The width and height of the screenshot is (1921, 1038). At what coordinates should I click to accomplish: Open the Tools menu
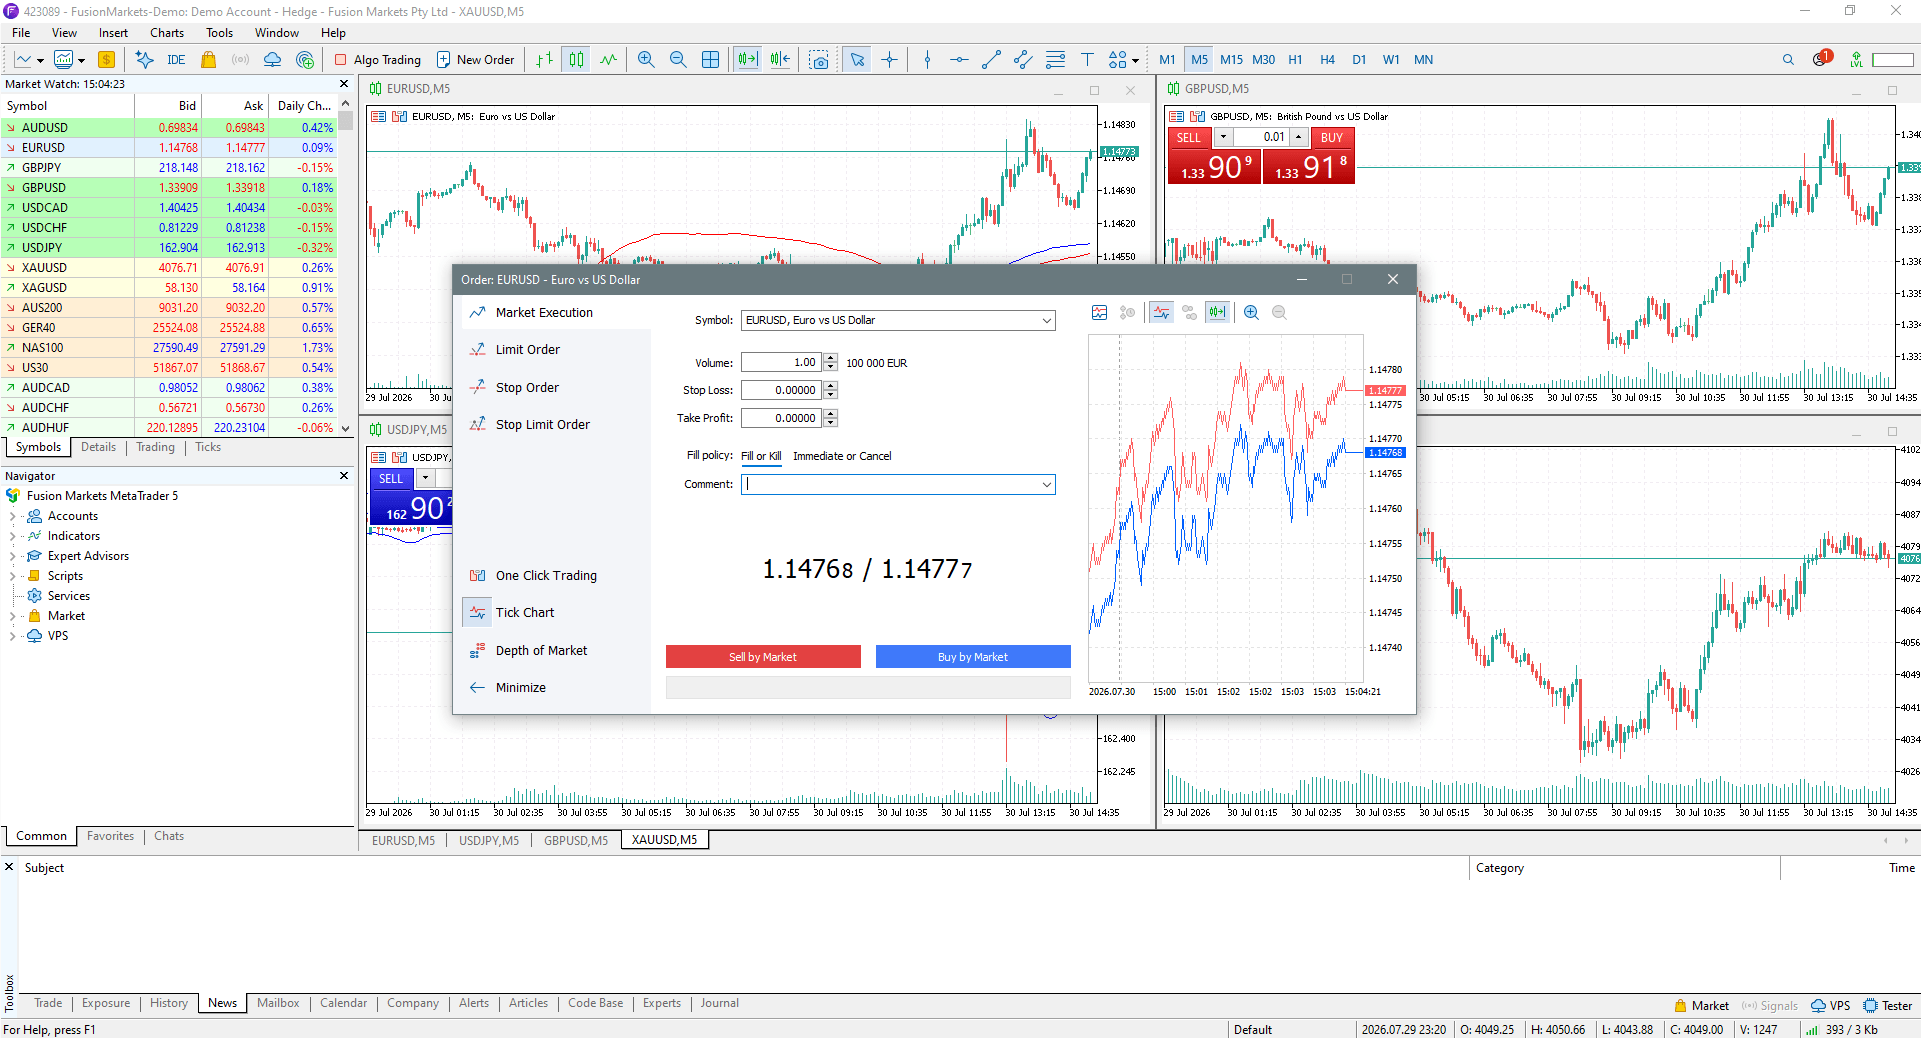[x=219, y=33]
